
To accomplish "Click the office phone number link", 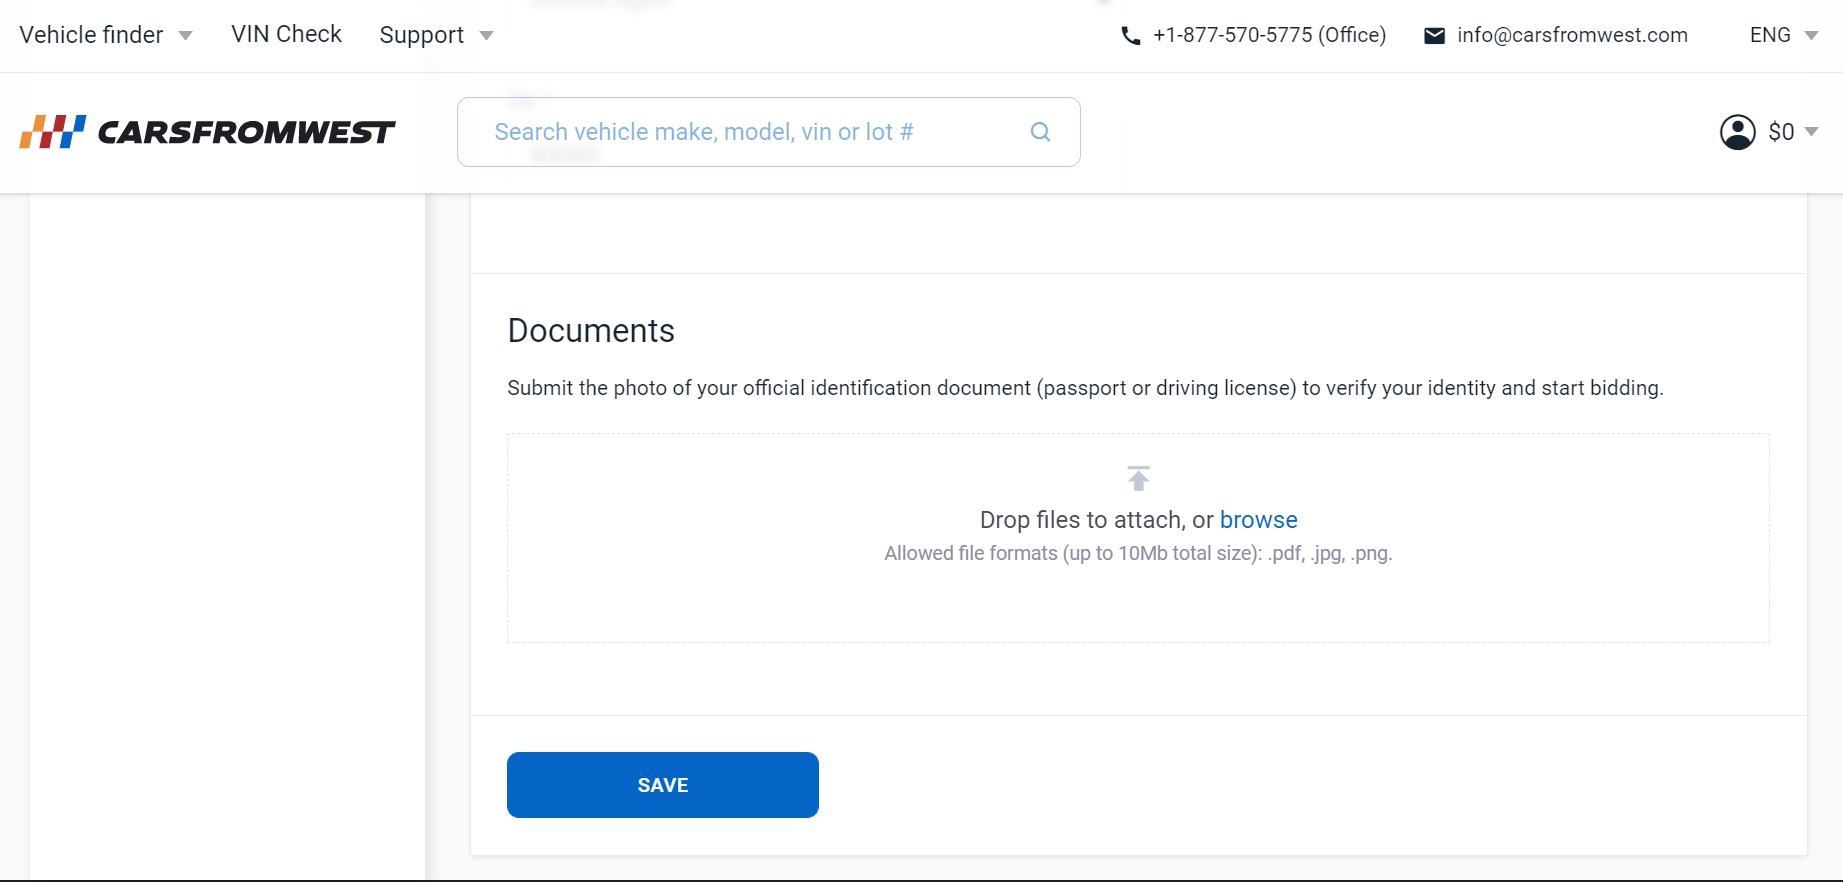I will (x=1268, y=35).
